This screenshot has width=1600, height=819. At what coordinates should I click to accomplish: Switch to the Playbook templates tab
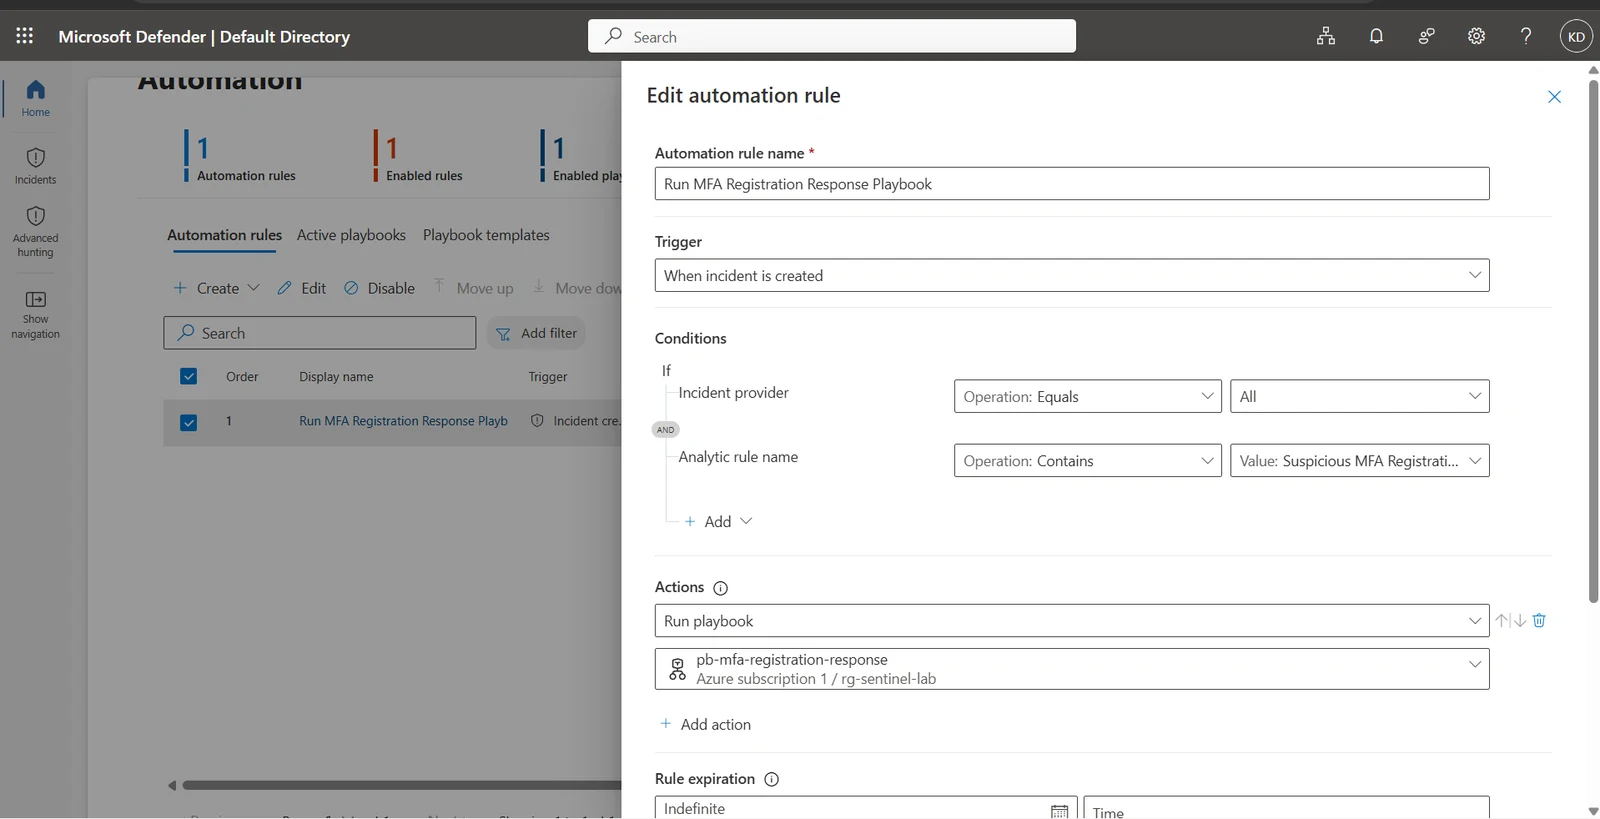(x=486, y=235)
